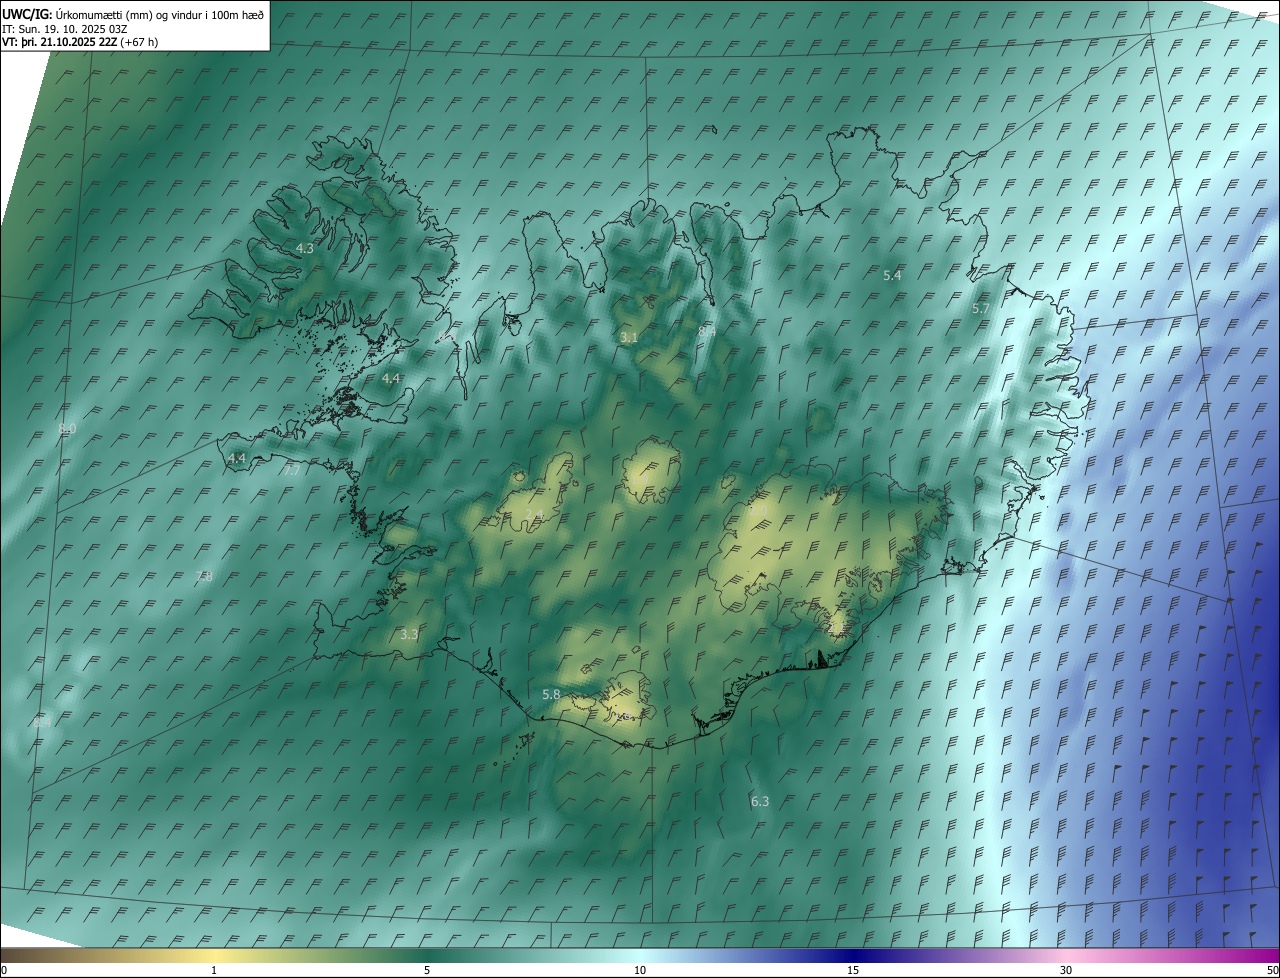Click the VT valid time 21.10.2025 22Z line
The width and height of the screenshot is (1280, 978).
click(x=80, y=42)
